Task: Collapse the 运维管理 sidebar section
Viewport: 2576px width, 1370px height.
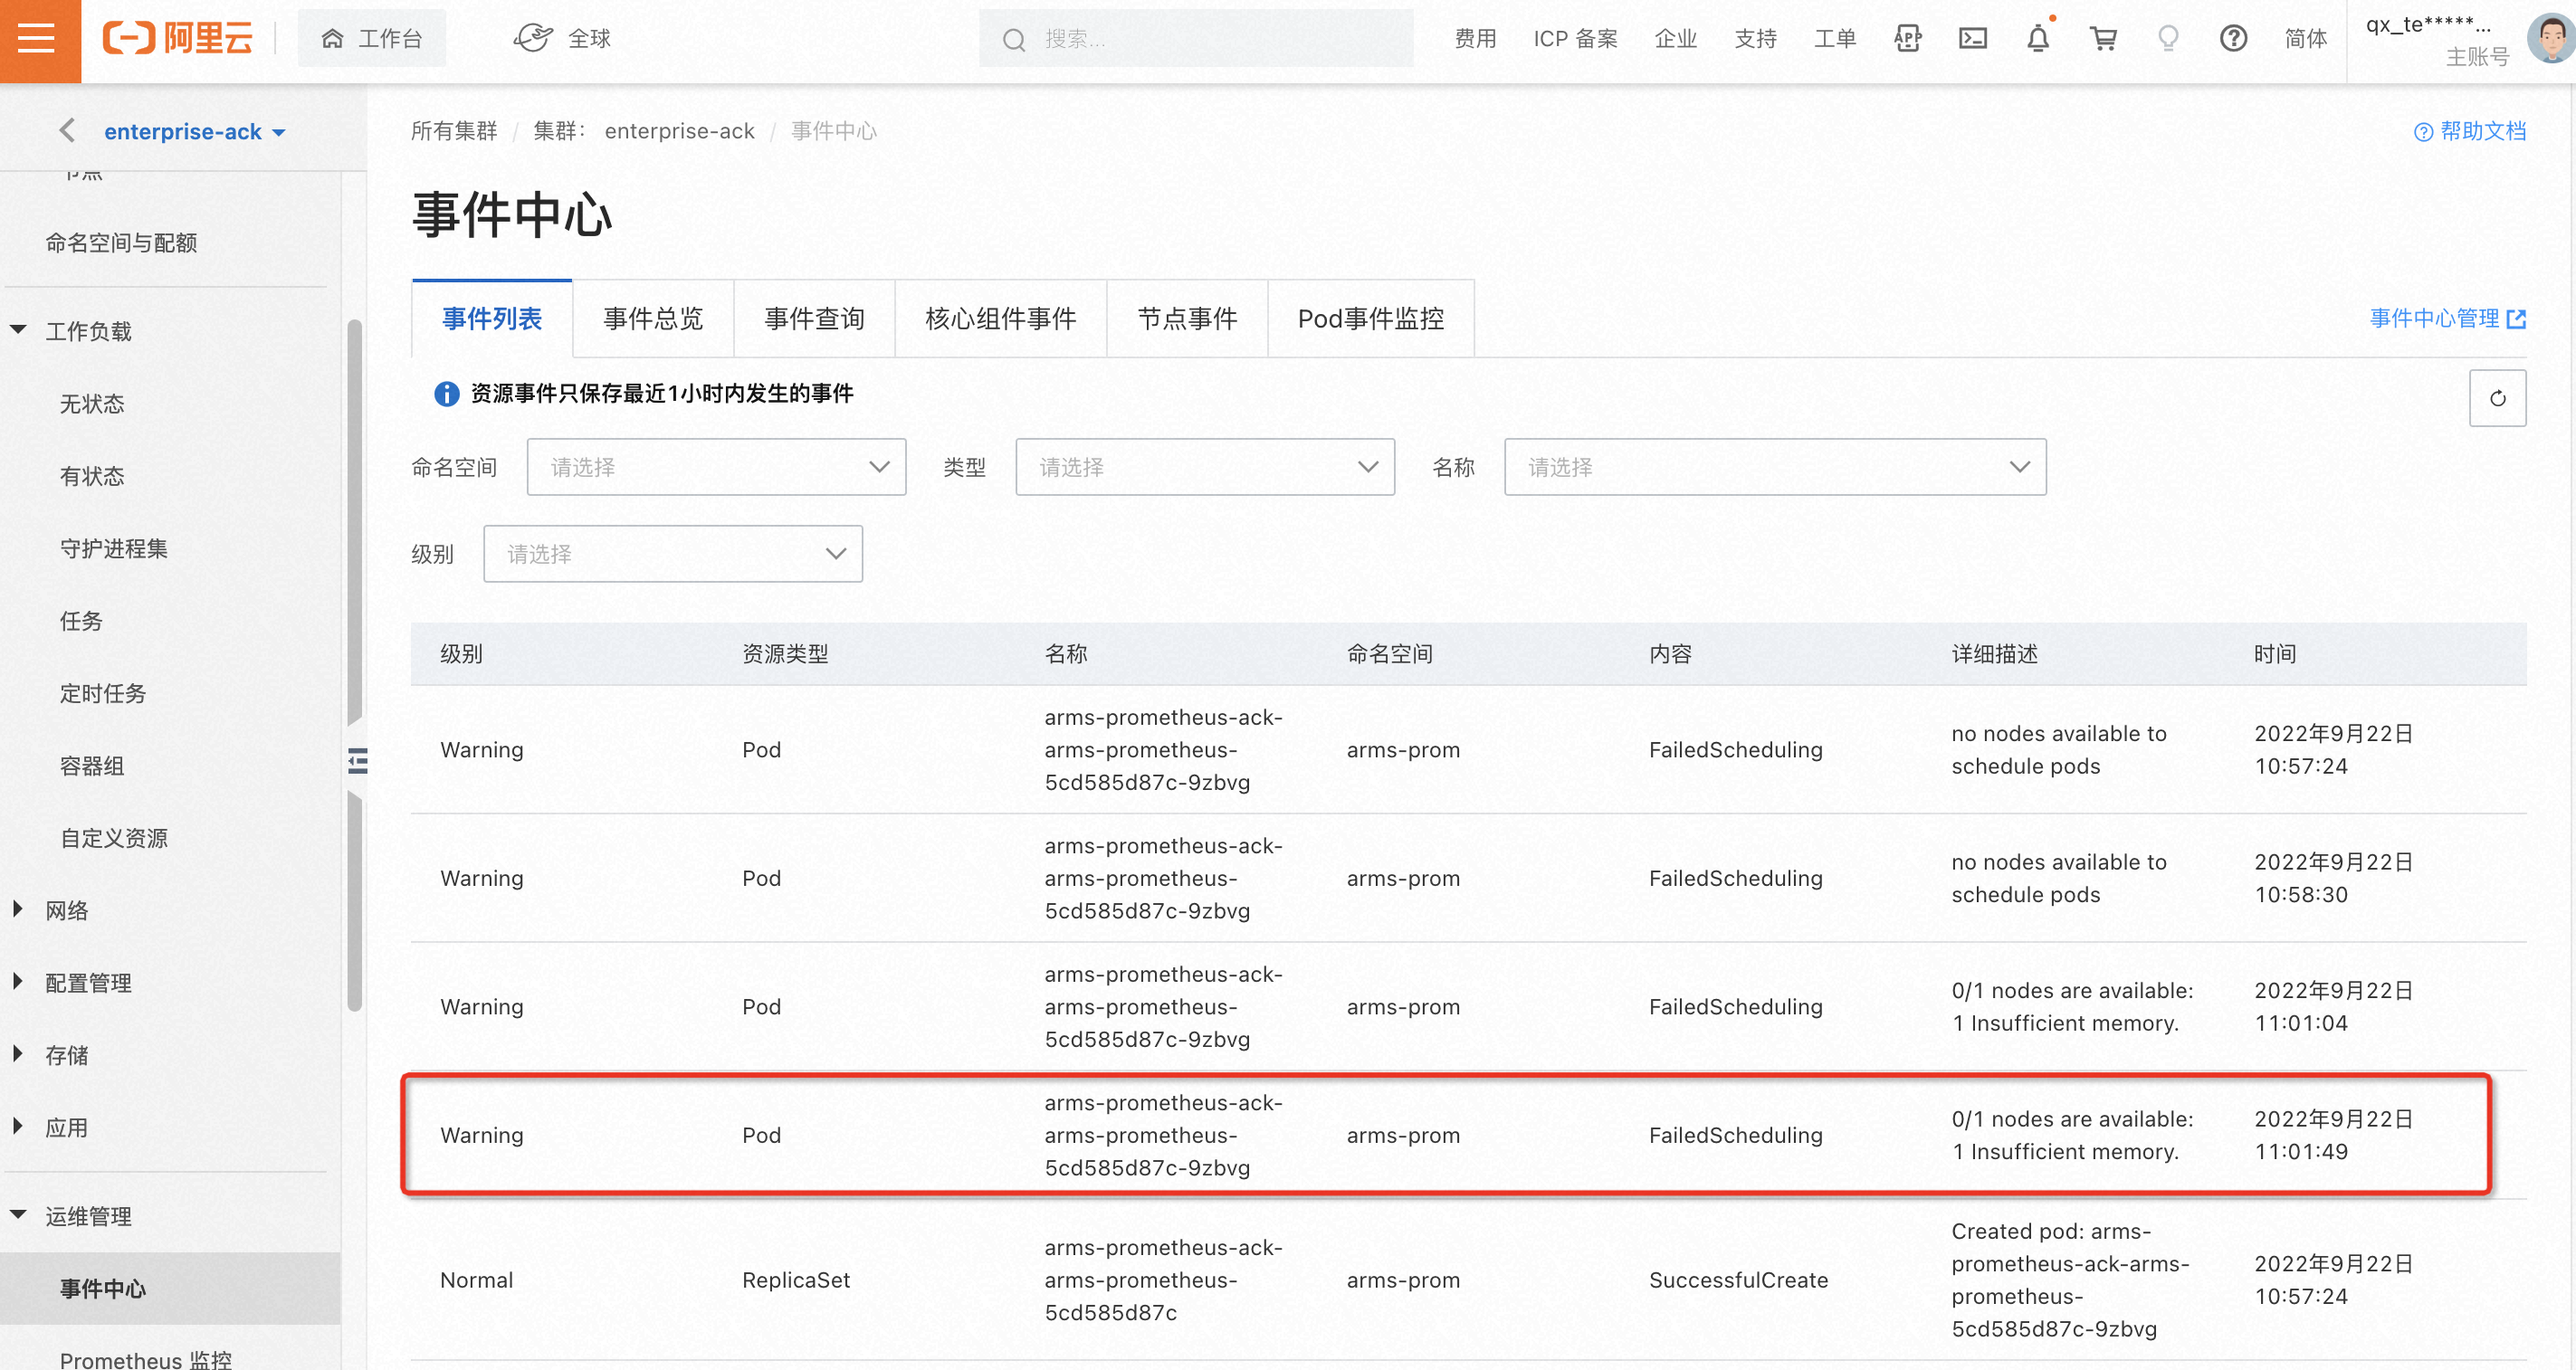Action: (x=18, y=1215)
